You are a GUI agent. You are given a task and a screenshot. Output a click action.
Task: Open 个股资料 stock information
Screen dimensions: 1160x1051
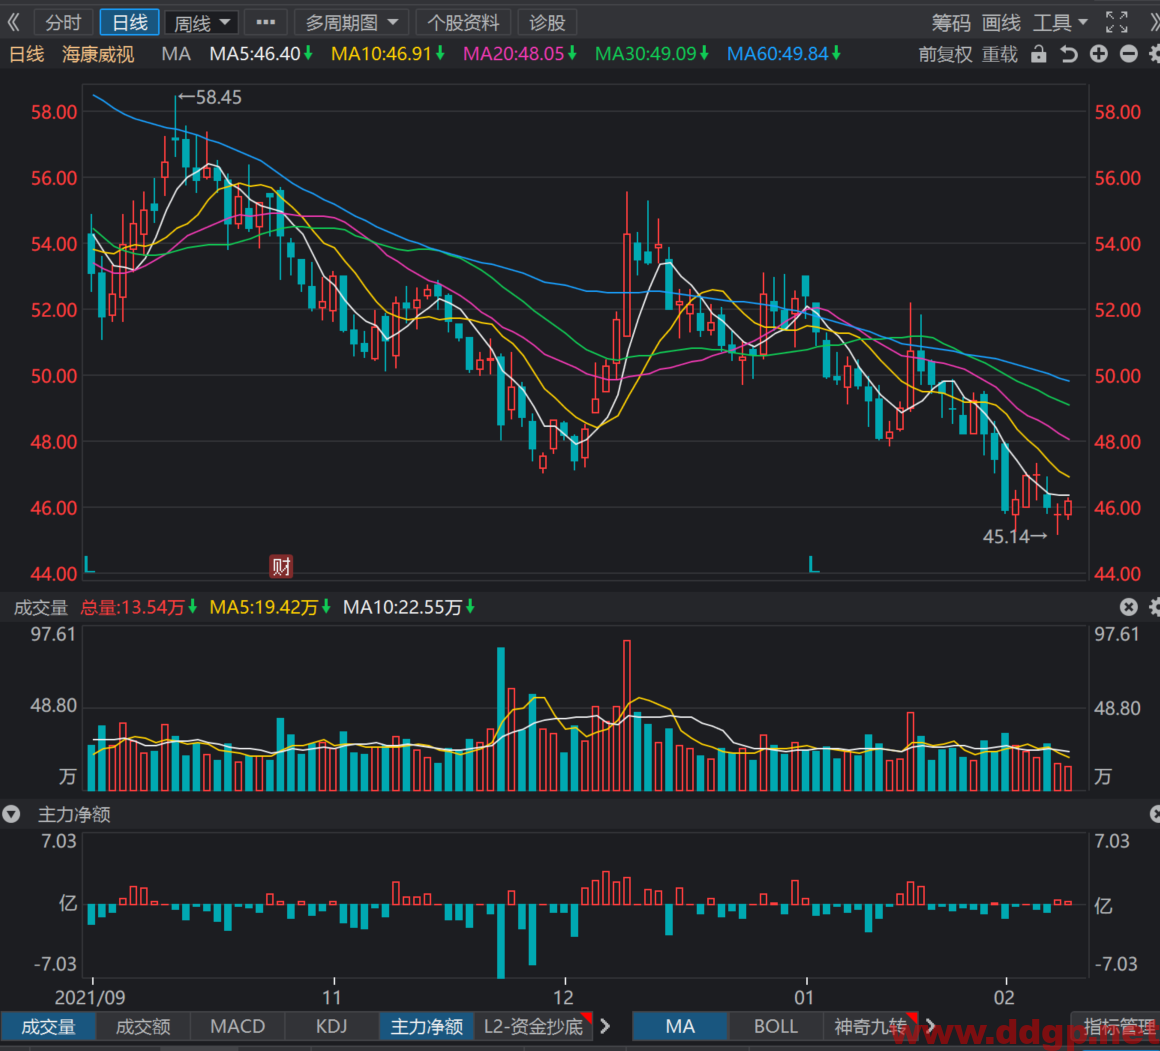click(463, 23)
